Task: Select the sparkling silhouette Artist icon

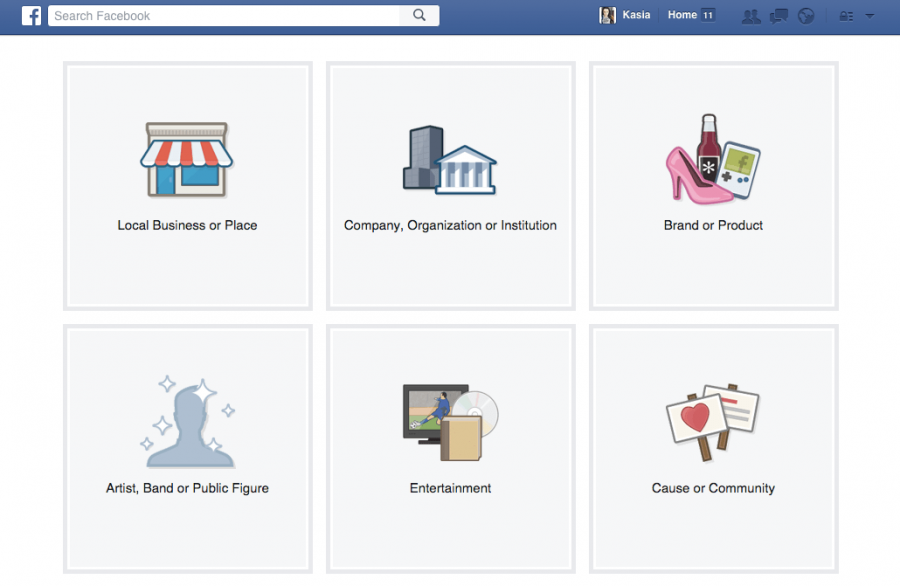Action: pyautogui.click(x=187, y=422)
